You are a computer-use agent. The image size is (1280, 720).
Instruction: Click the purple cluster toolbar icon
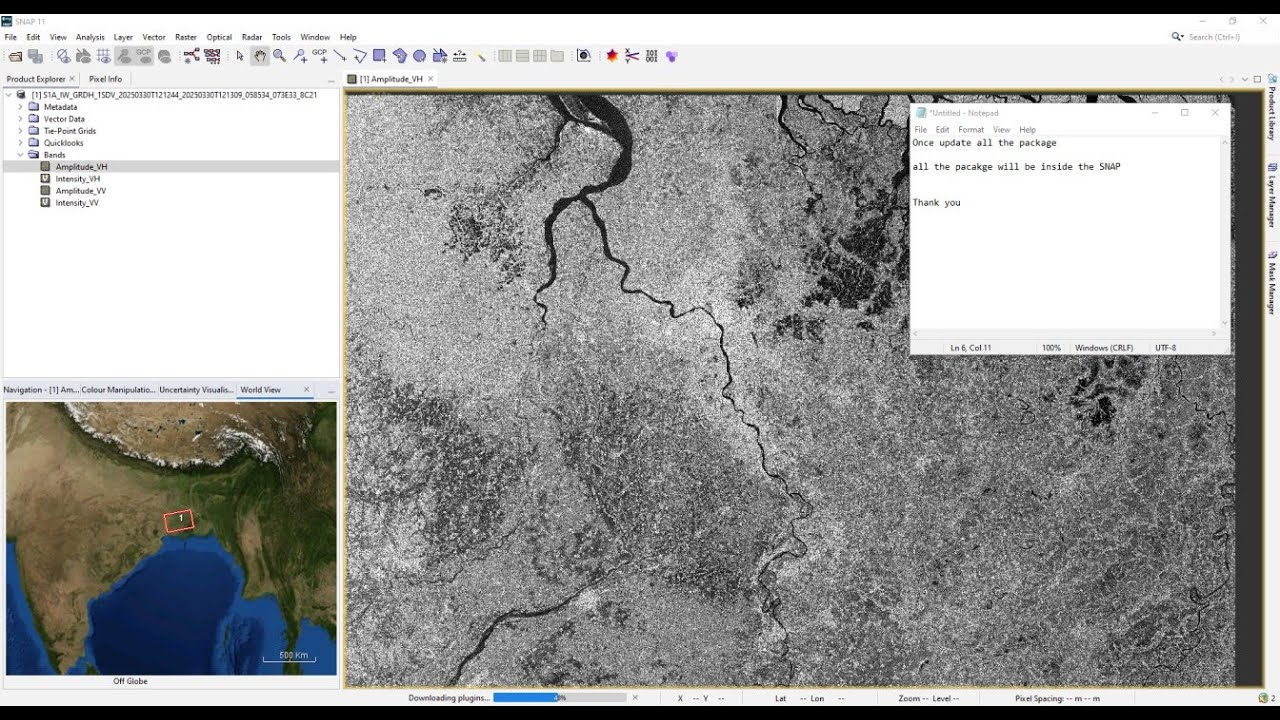671,56
